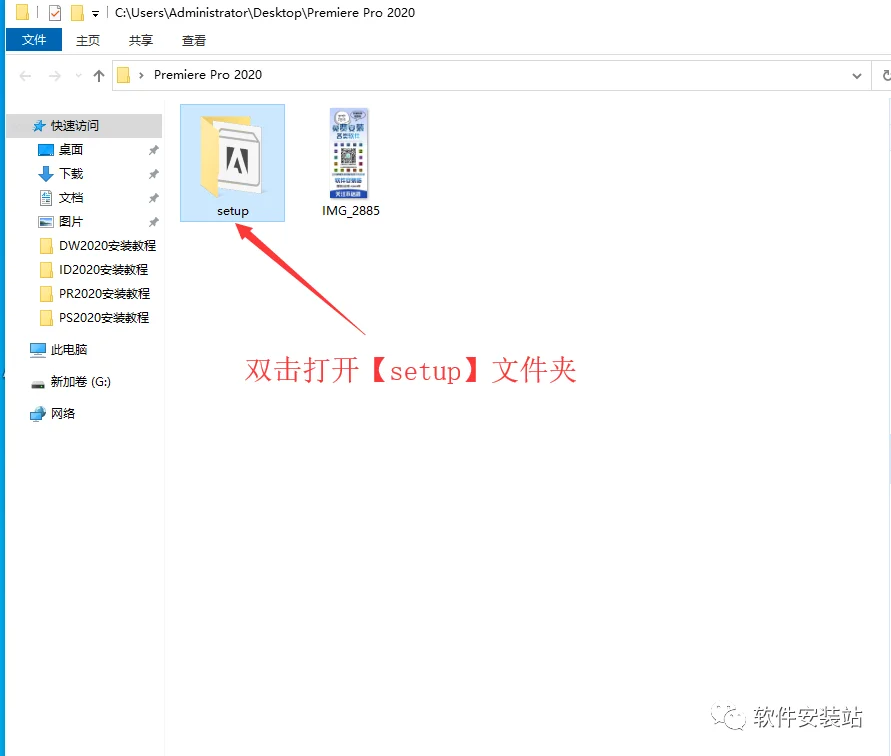The width and height of the screenshot is (891, 756).
Task: Click the address bar folder icon
Action: 123,75
